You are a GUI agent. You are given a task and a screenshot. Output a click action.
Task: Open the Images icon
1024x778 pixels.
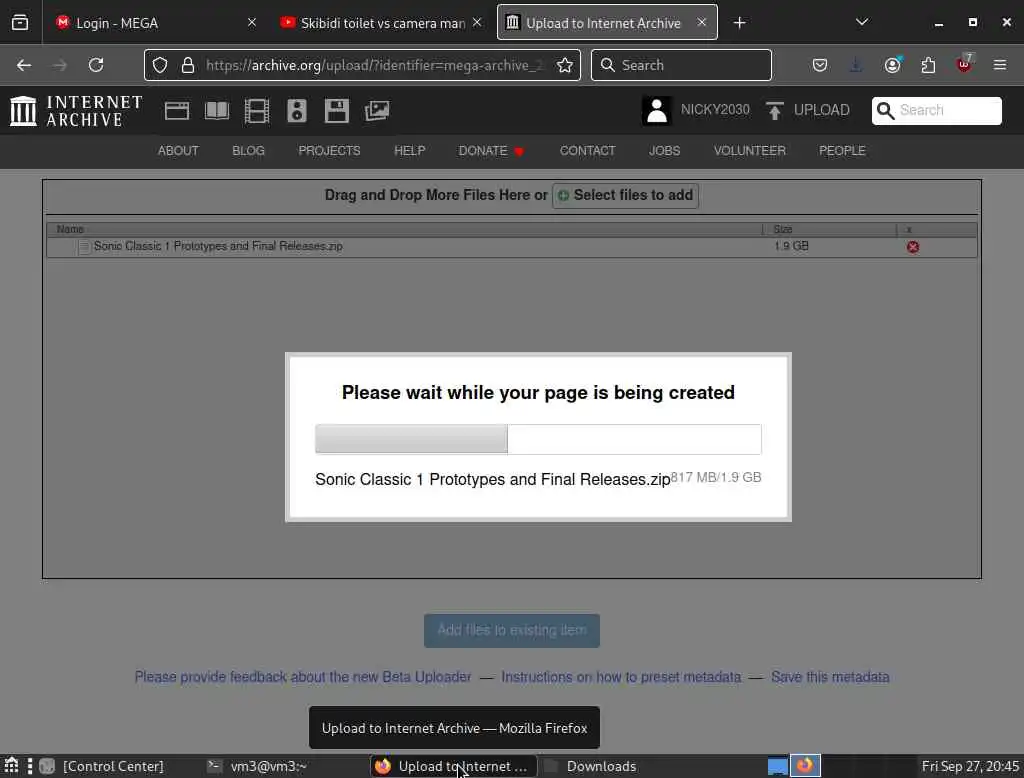click(x=377, y=110)
